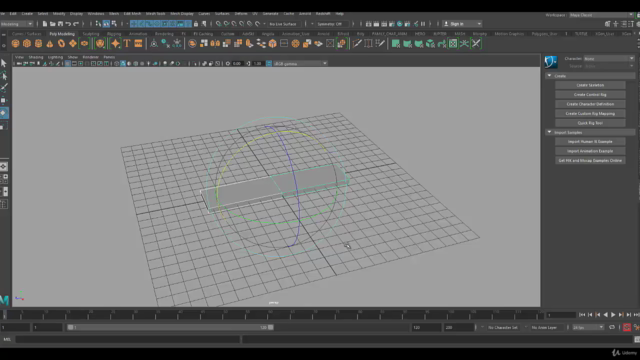Image resolution: width=640 pixels, height=360 pixels.
Task: Click the Combine meshes shelf icon
Action: point(192,44)
